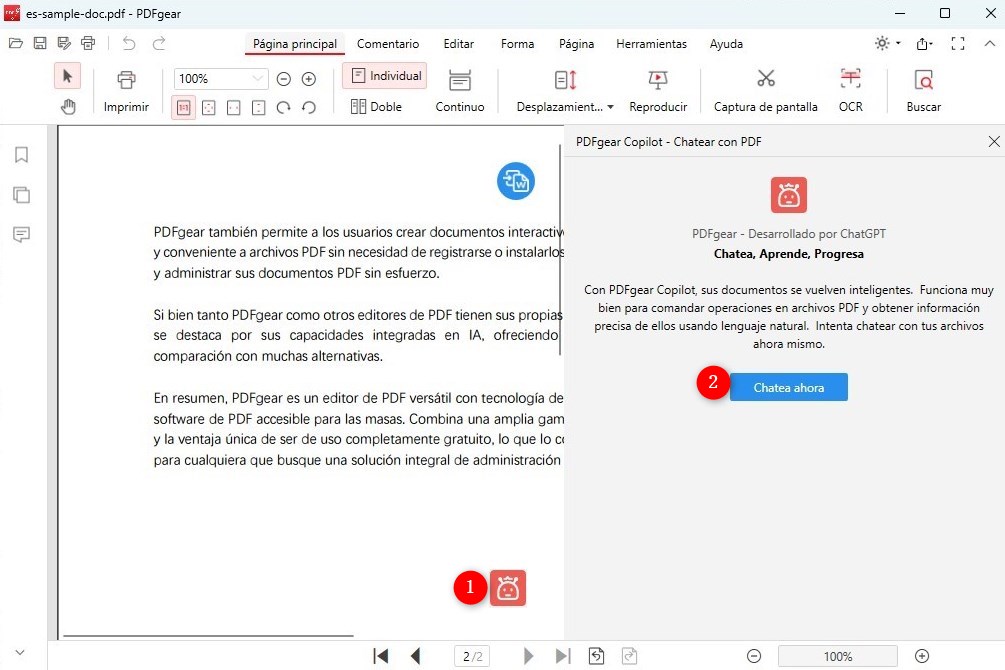This screenshot has width=1005, height=670.
Task: Click the blue convert to Word icon
Action: click(515, 181)
